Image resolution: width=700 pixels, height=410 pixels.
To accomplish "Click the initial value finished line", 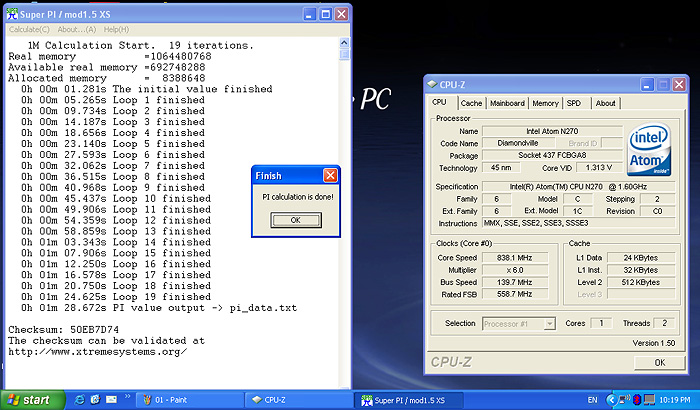I will [146, 89].
